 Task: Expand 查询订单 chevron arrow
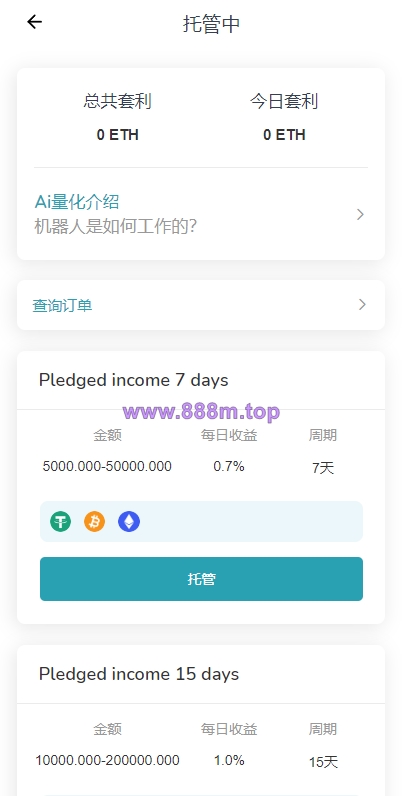[362, 305]
